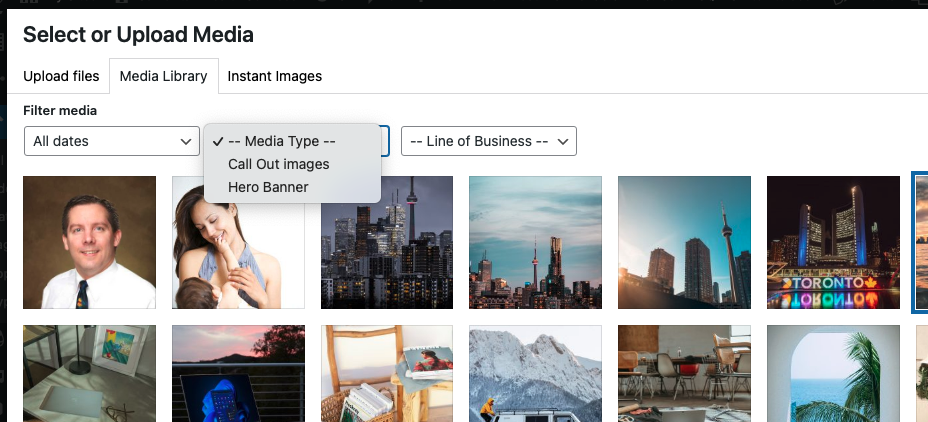This screenshot has width=928, height=422.
Task: Select Hero Banner option
Action: click(292, 187)
